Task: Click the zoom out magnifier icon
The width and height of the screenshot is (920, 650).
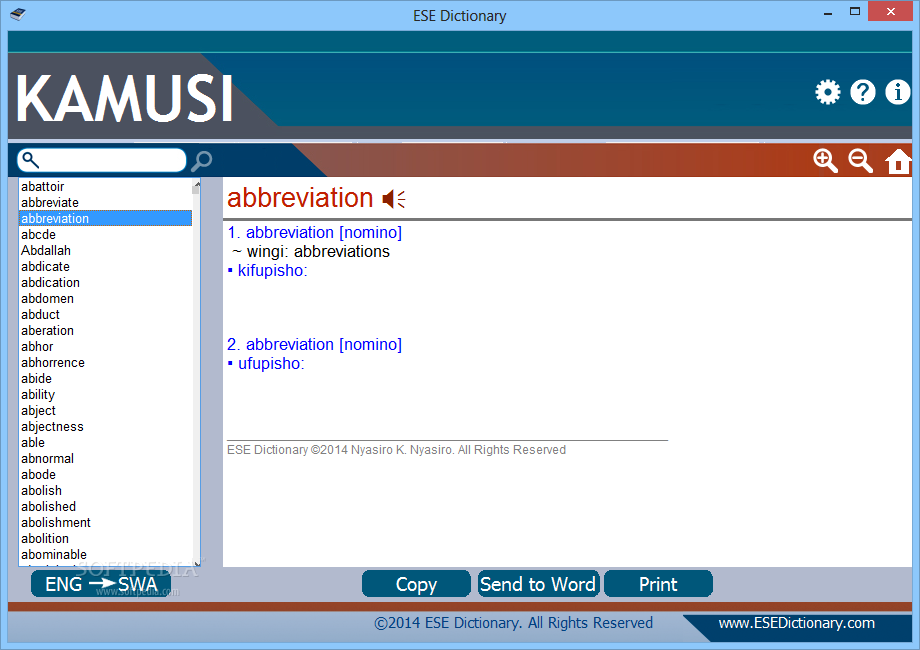Action: point(860,161)
